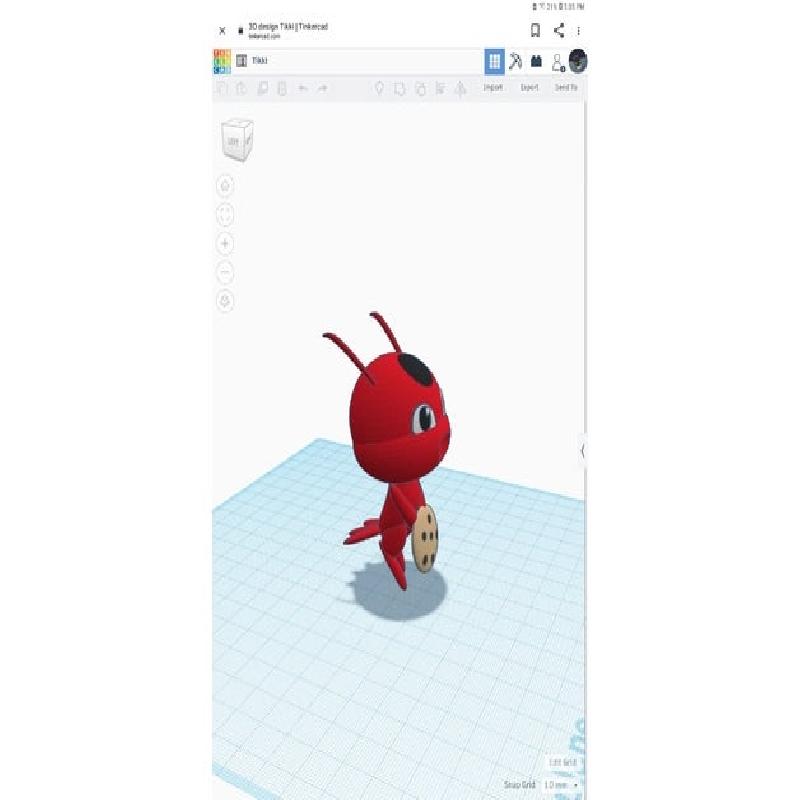
Task: Click the Duplicate and repeat icon
Action: tap(262, 88)
